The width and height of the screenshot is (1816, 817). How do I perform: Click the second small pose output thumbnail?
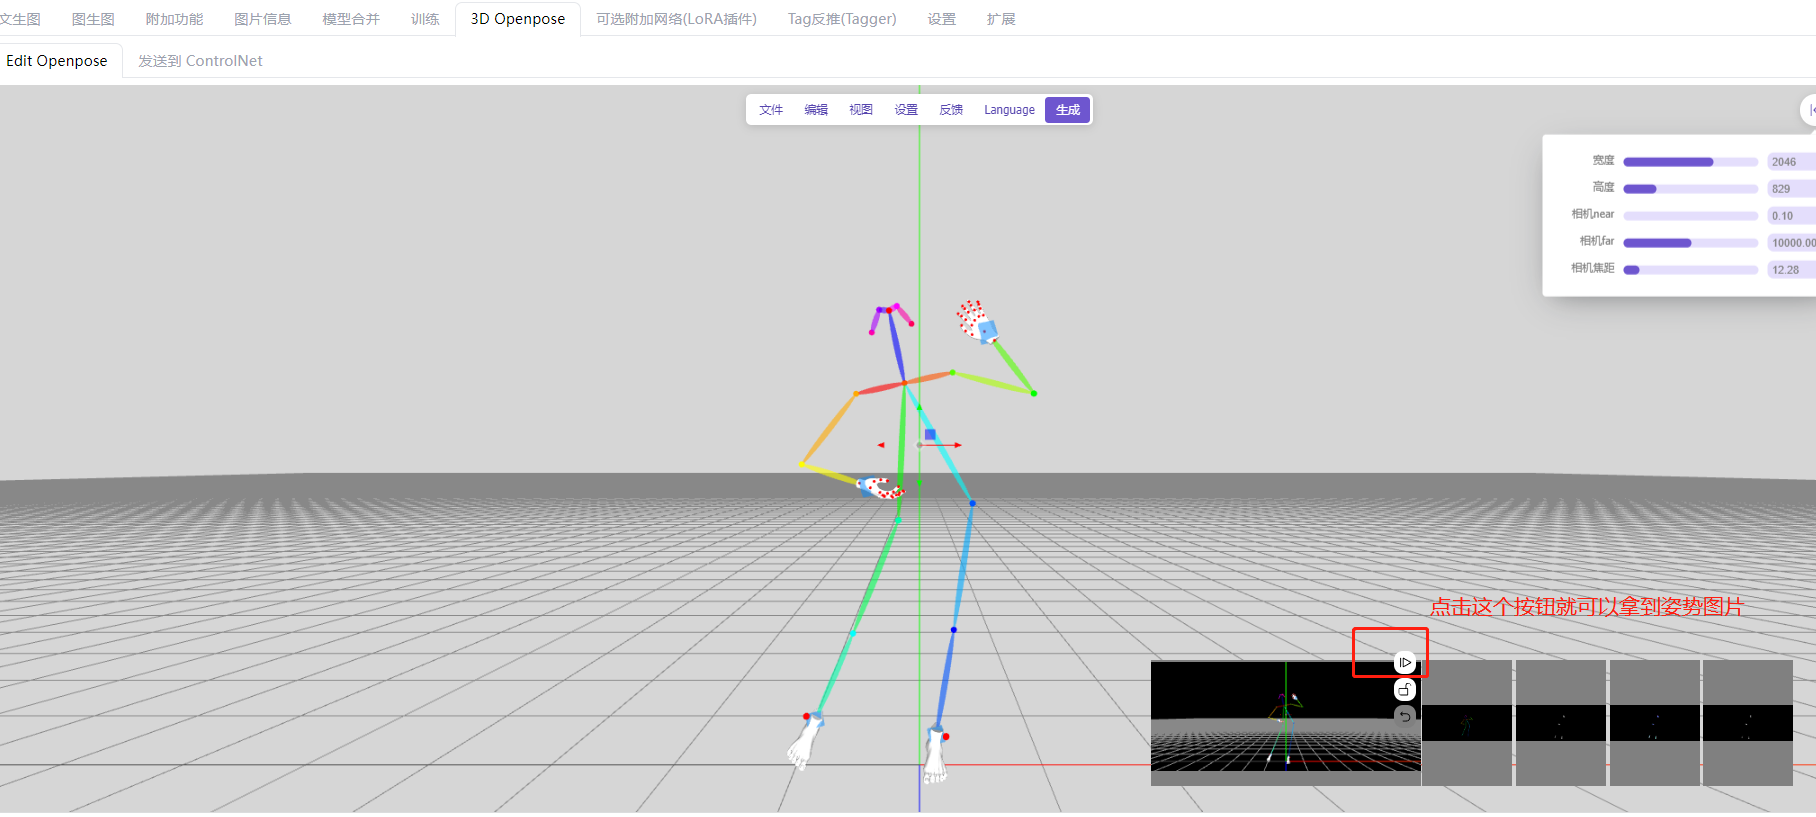tap(1561, 723)
